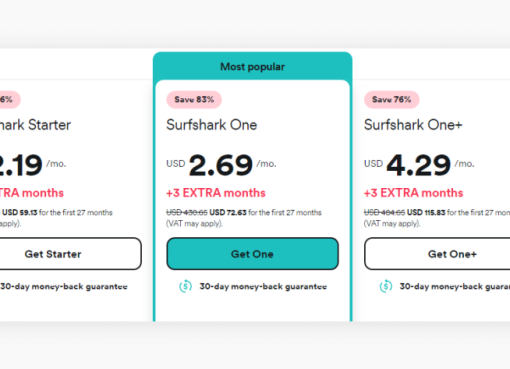The height and width of the screenshot is (369, 510).
Task: Click money-back icon under Surfshark One+
Action: coord(386,286)
